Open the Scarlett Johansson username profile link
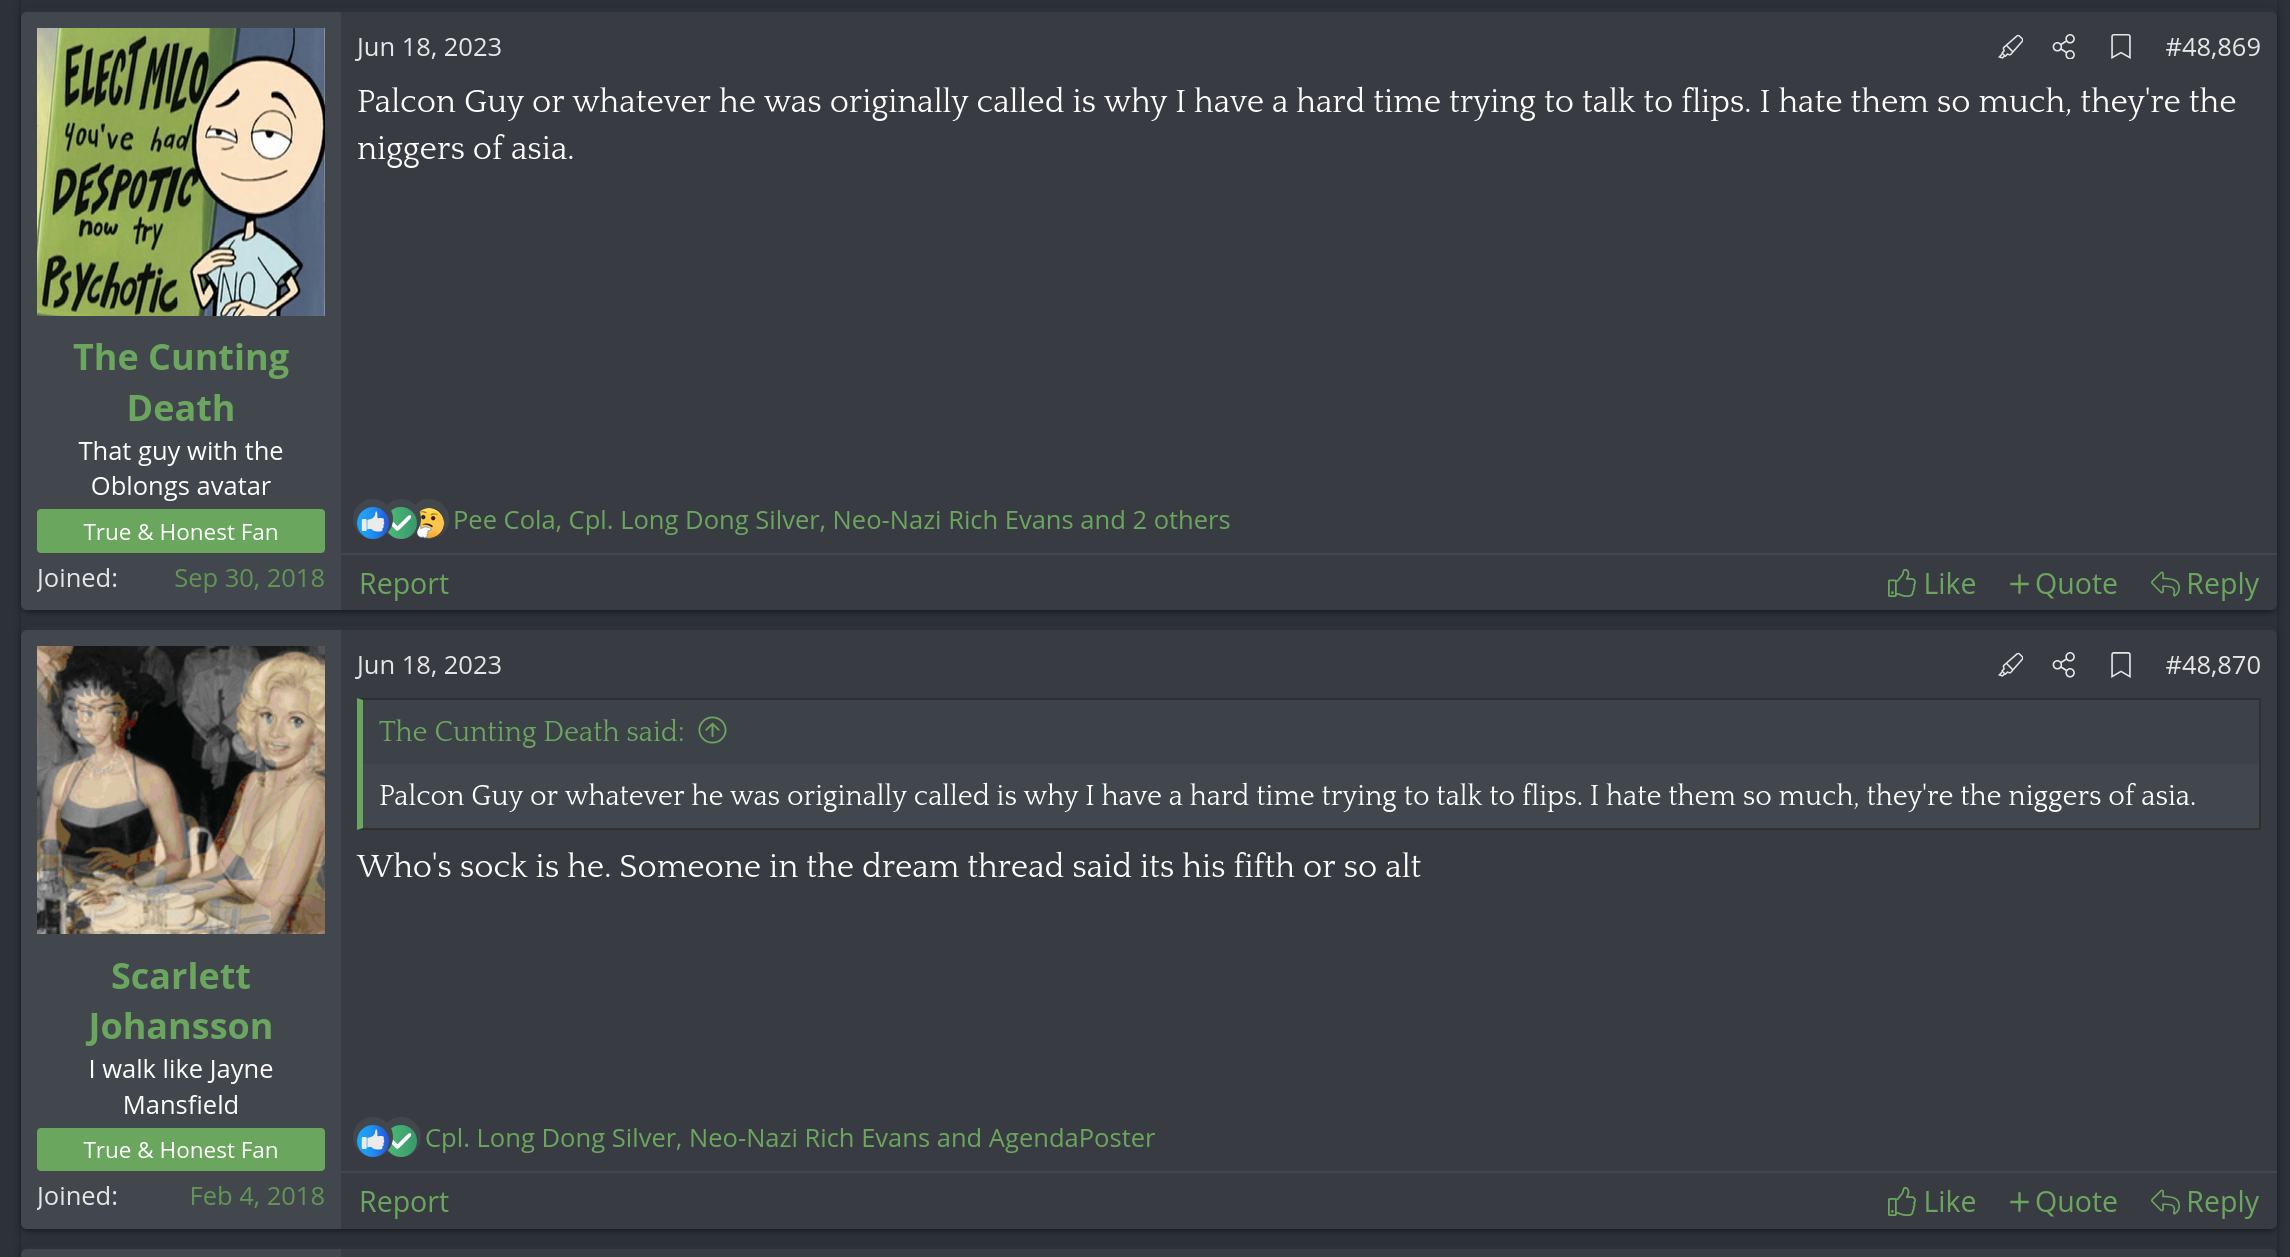This screenshot has width=2290, height=1257. (181, 1001)
